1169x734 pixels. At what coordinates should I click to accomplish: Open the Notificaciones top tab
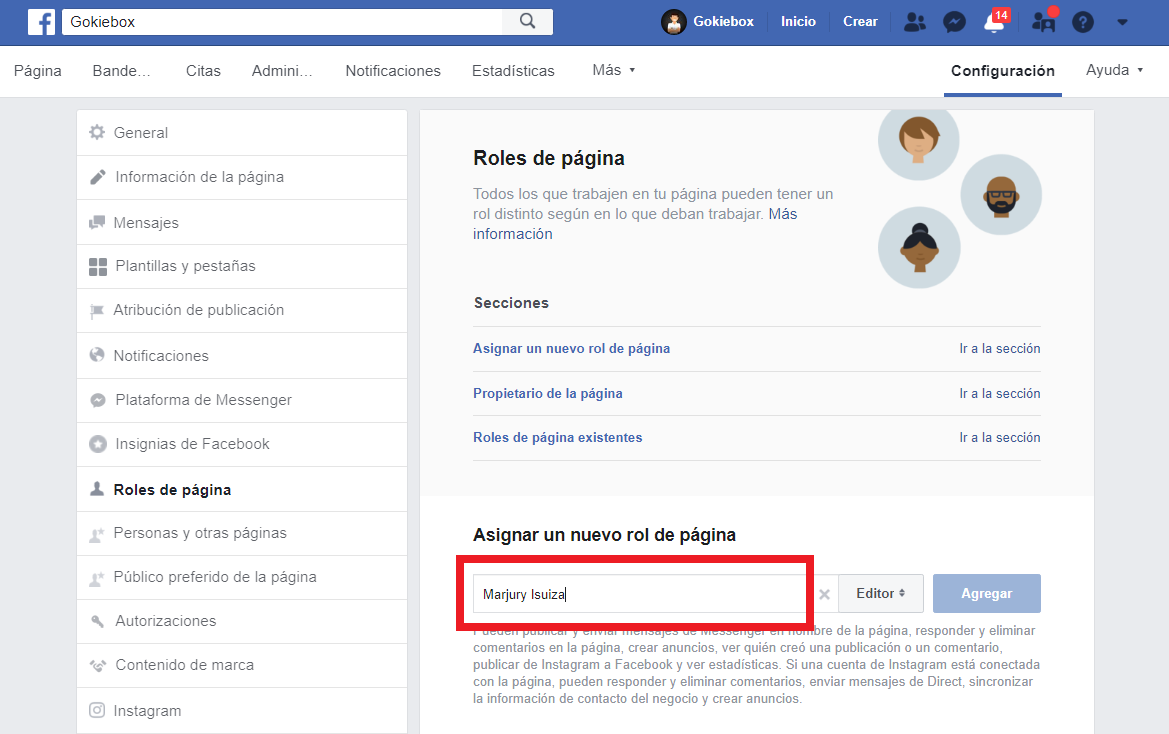pyautogui.click(x=393, y=71)
